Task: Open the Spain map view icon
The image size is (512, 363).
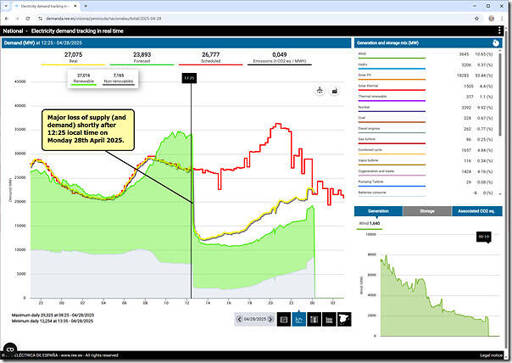Action: (x=344, y=320)
